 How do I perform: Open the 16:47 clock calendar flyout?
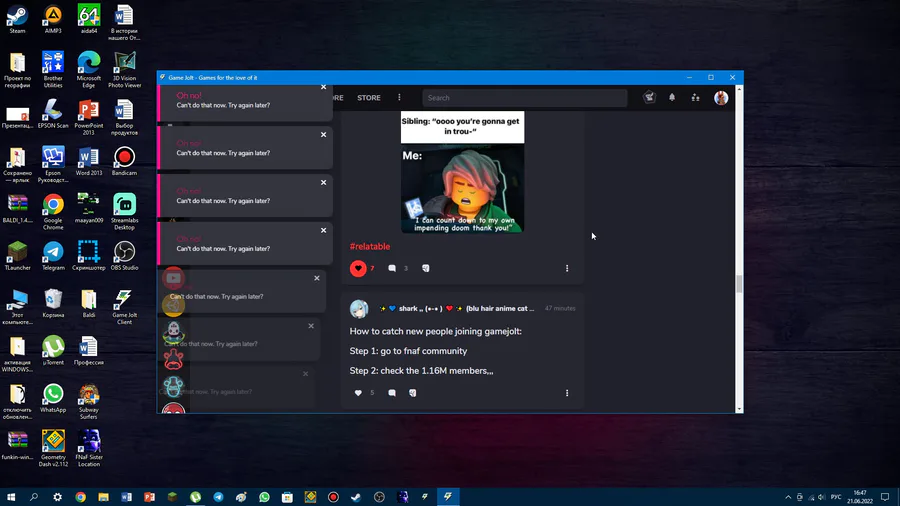(860, 497)
